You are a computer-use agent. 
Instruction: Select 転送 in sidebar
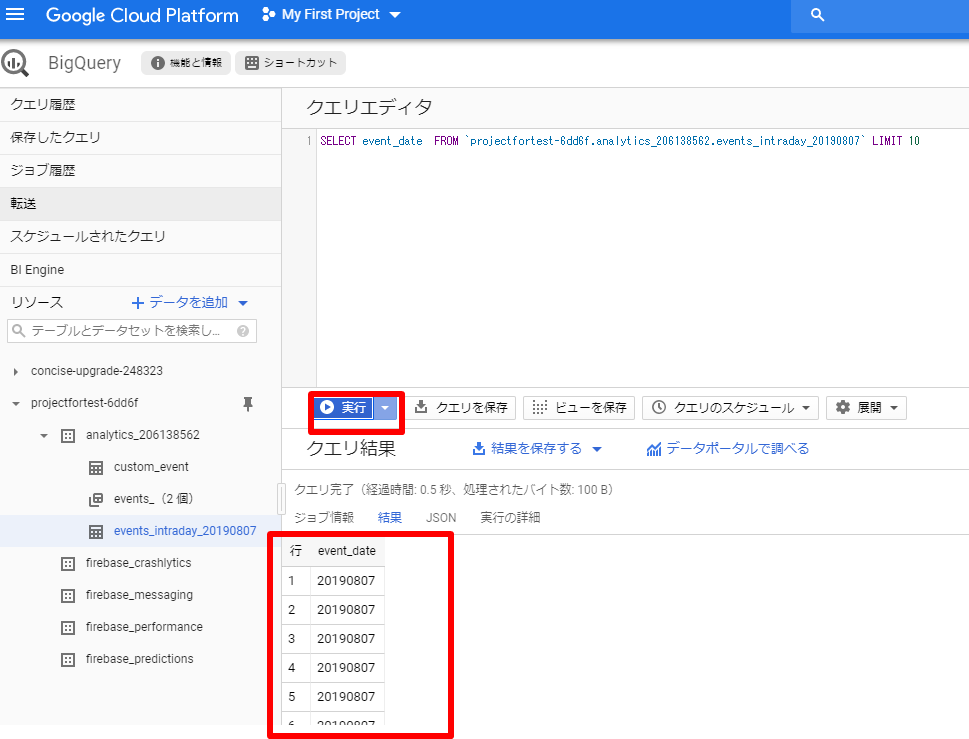click(140, 203)
